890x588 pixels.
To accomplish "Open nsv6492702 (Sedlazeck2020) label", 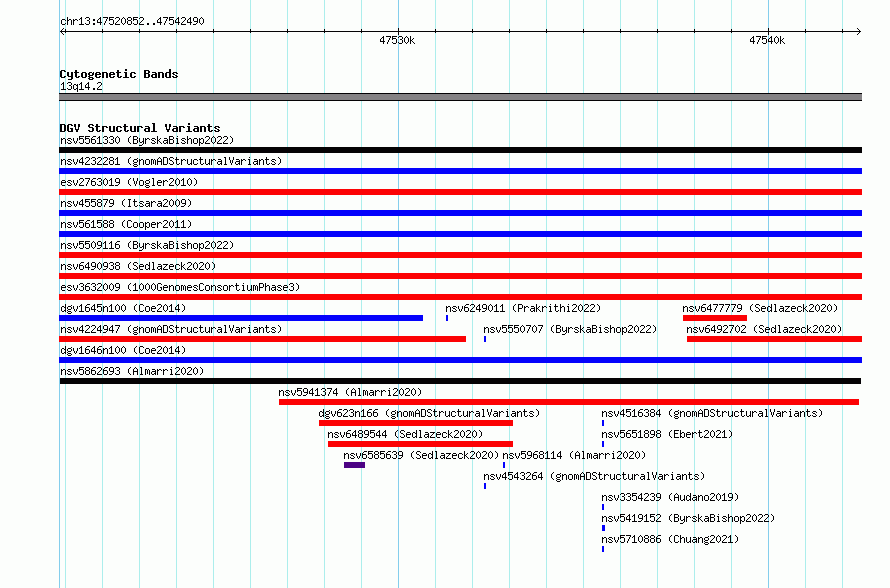I will click(764, 329).
